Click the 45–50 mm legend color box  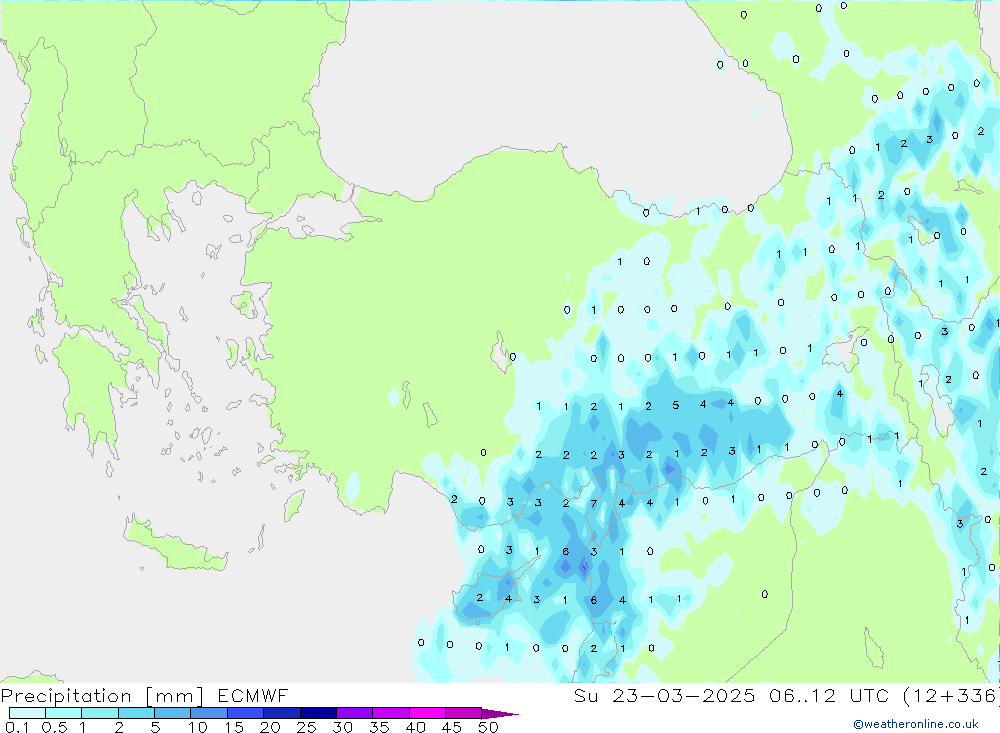463,713
